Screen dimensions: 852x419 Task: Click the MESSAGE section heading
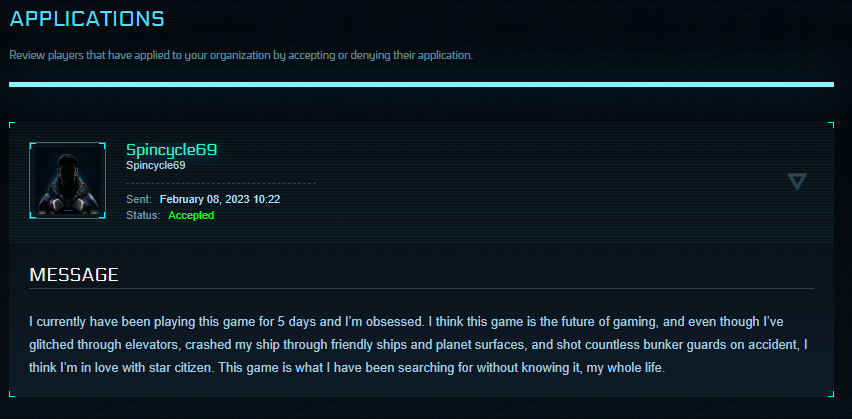click(74, 274)
